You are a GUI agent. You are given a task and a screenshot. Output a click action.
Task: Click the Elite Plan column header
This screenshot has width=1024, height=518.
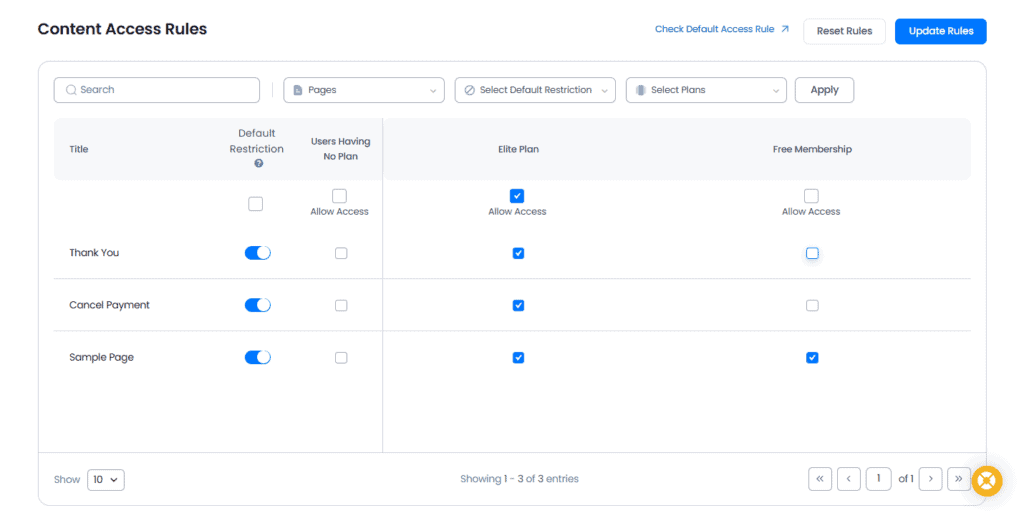519,149
